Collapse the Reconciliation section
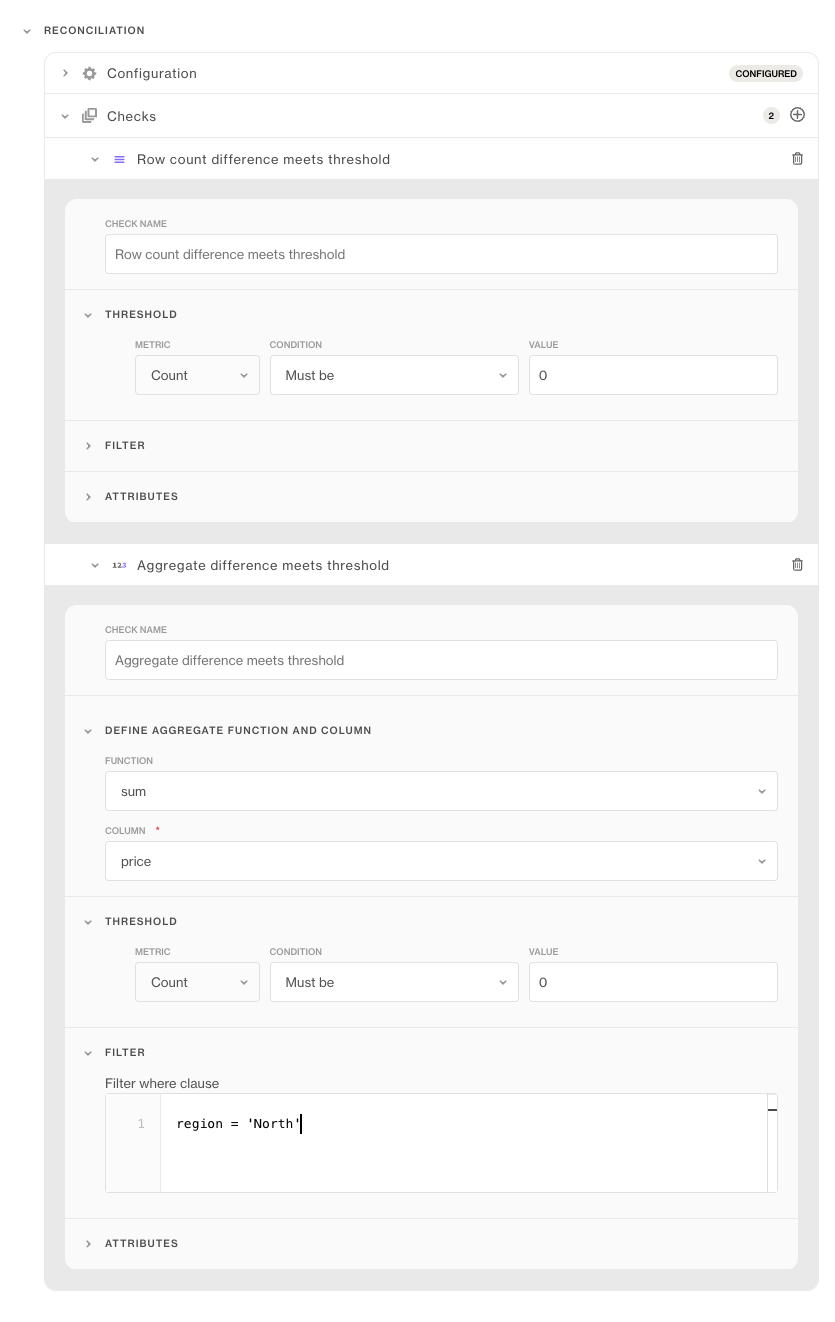The image size is (835, 1322). pos(27,31)
